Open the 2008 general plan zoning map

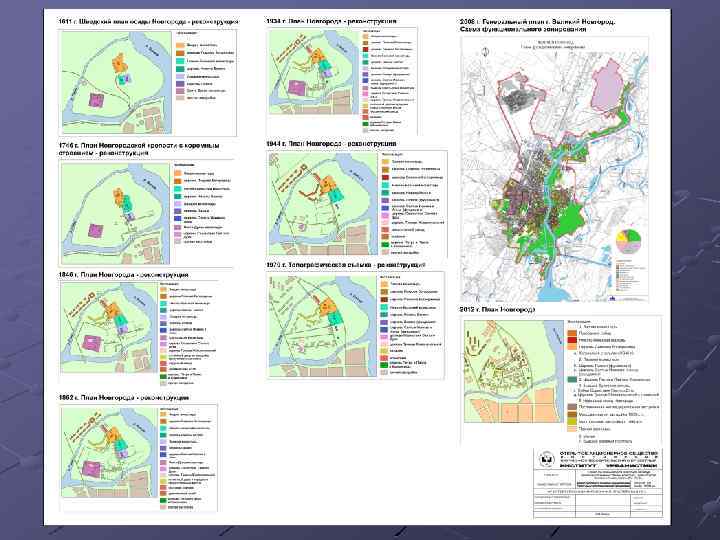pyautogui.click(x=555, y=169)
